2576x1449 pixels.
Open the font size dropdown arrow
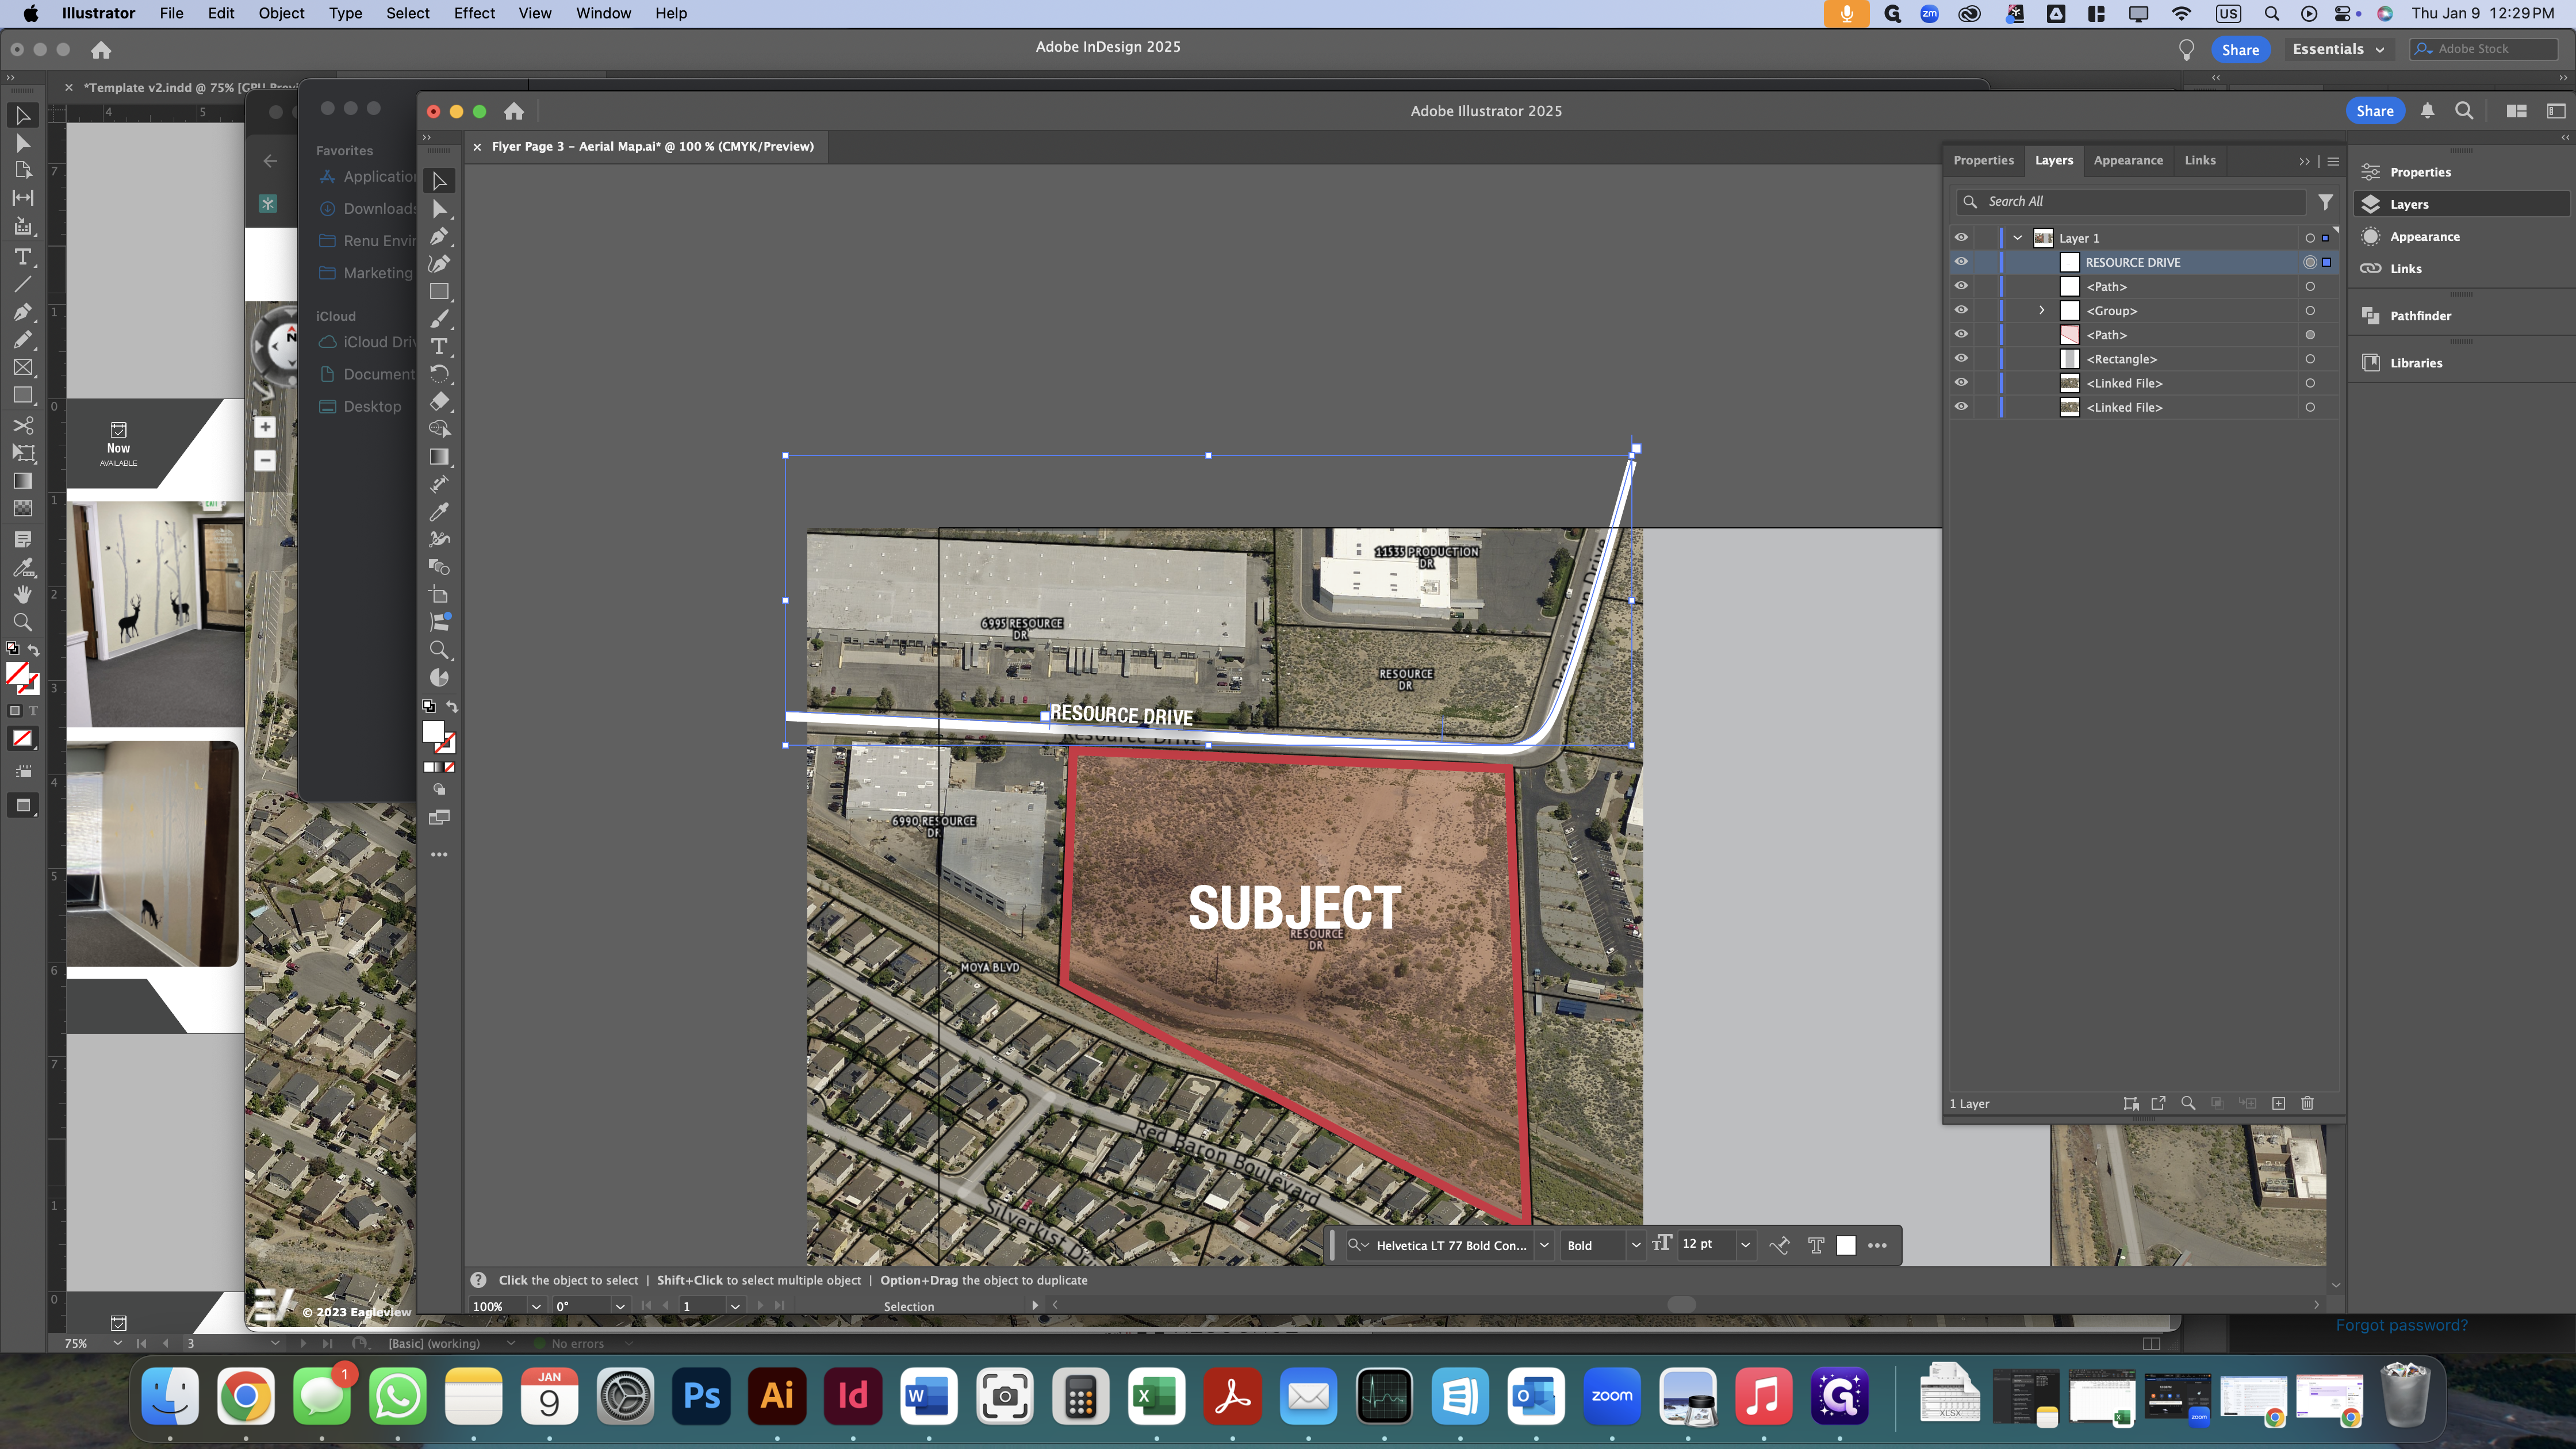click(x=1745, y=1245)
